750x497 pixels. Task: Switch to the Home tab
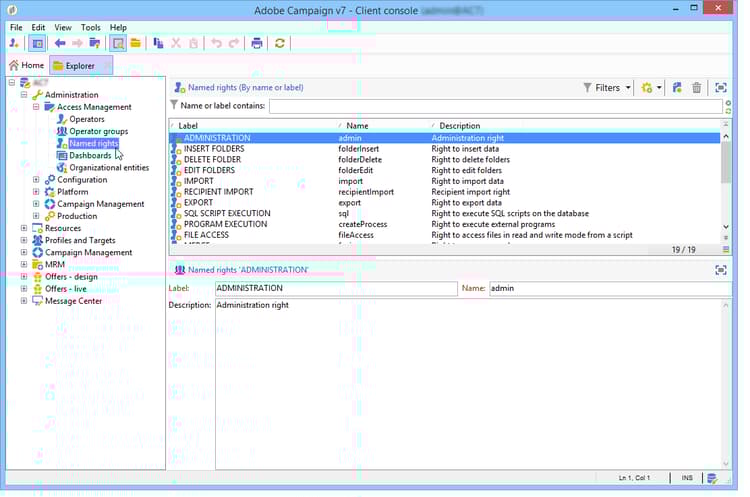point(26,66)
